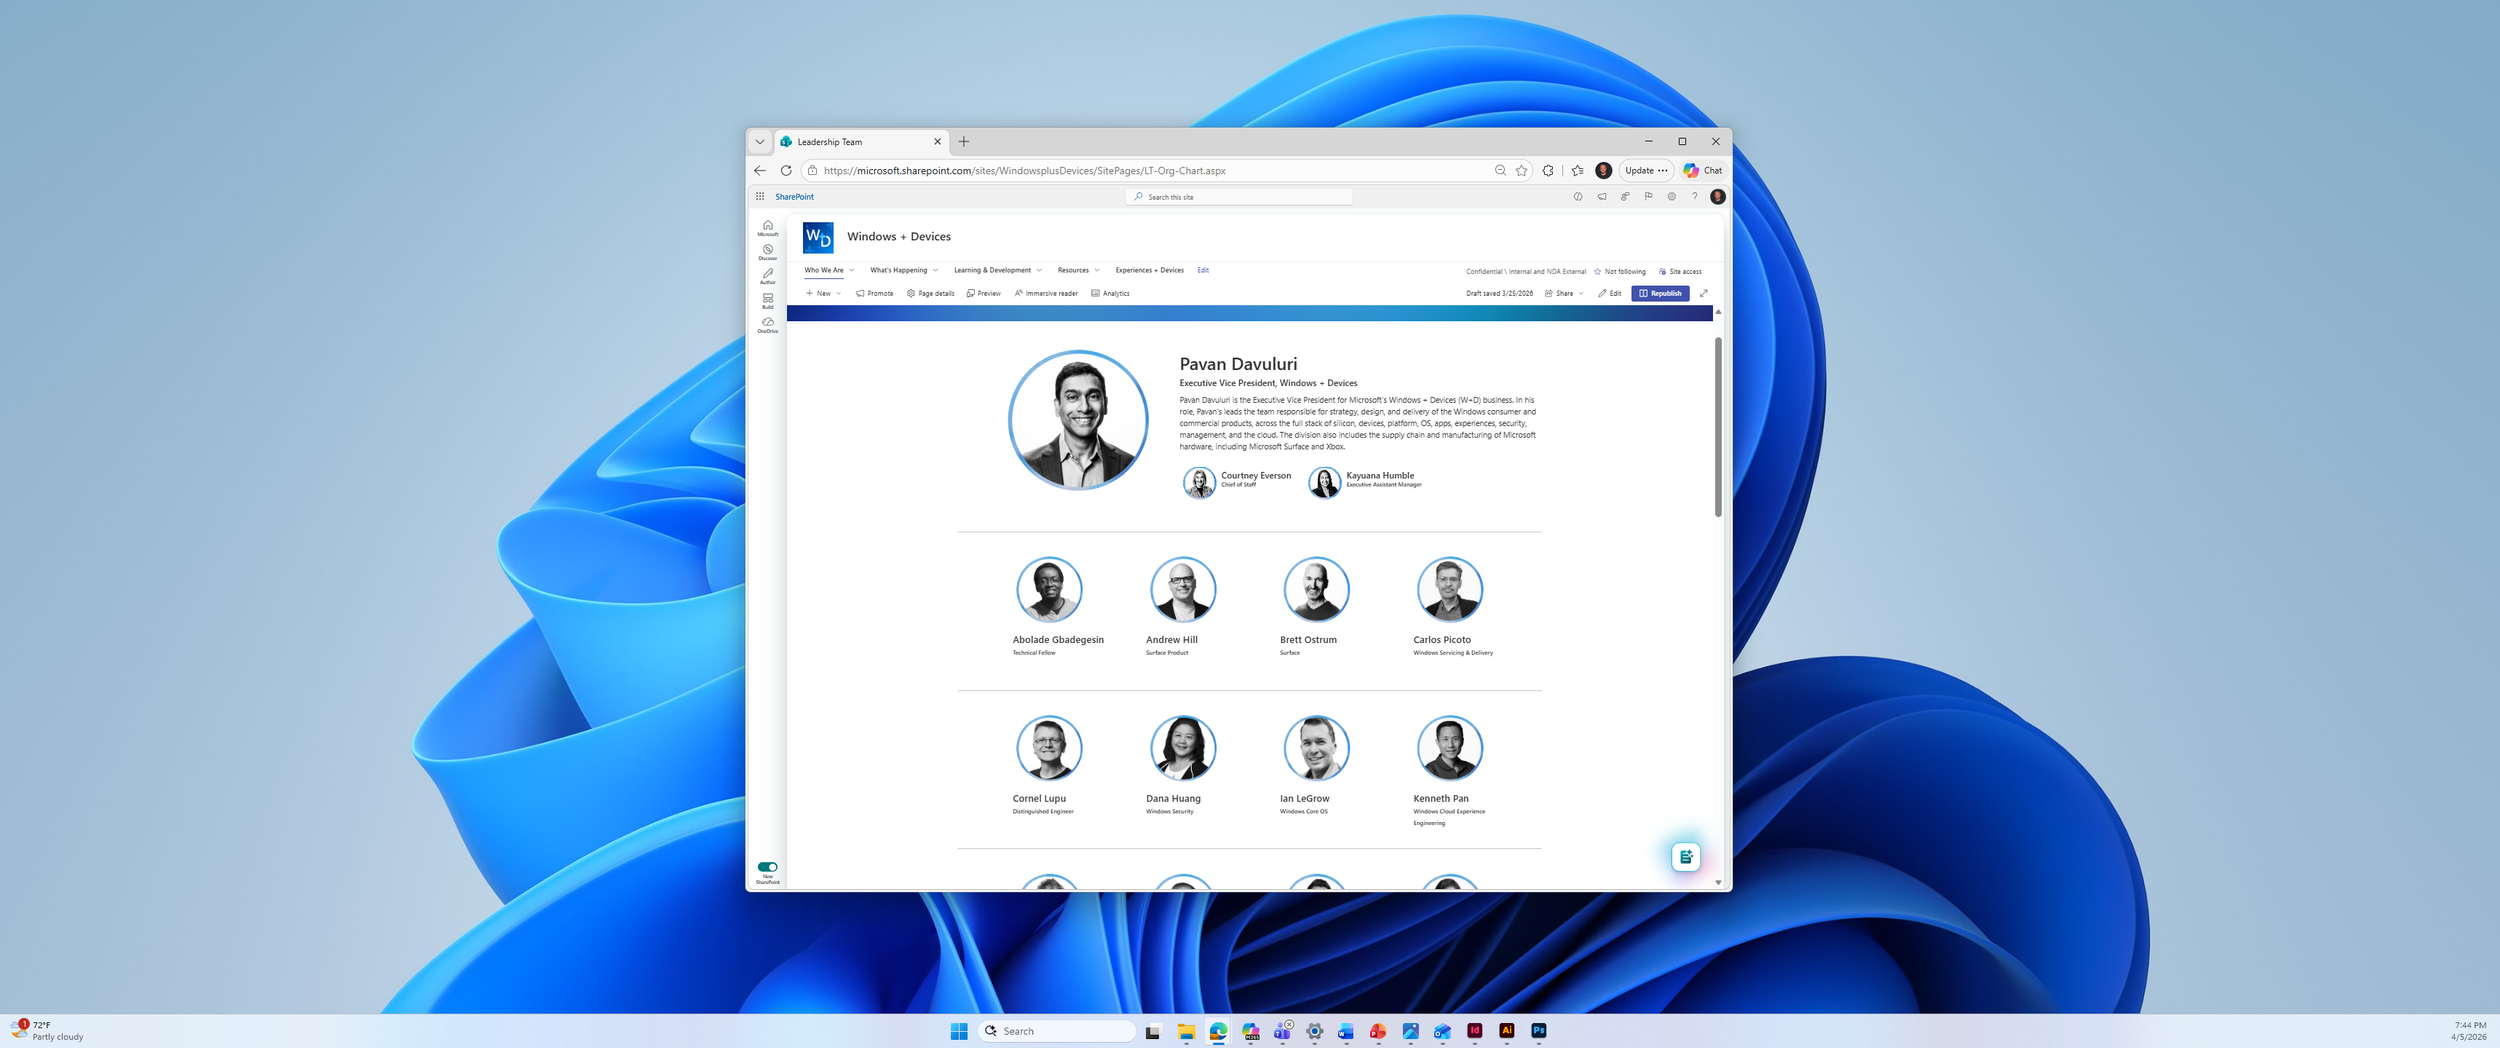The height and width of the screenshot is (1048, 2500).
Task: Click the navigation Edit link
Action: point(1203,271)
